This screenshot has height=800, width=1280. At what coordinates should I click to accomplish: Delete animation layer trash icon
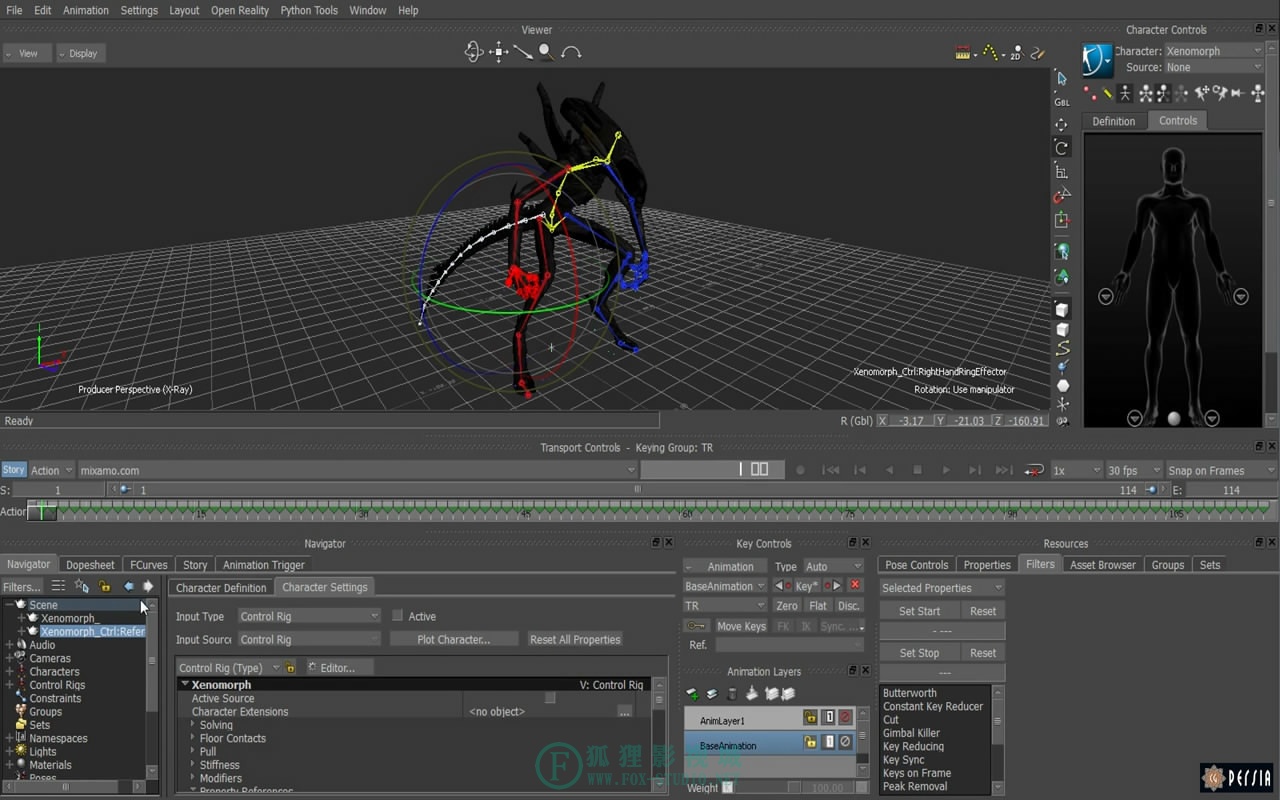[732, 694]
